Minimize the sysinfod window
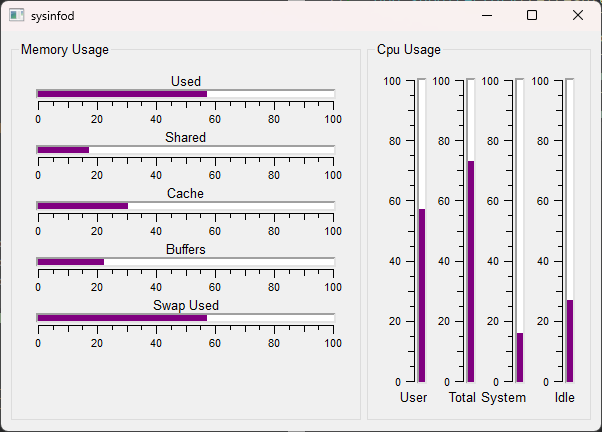The width and height of the screenshot is (602, 432). click(486, 16)
